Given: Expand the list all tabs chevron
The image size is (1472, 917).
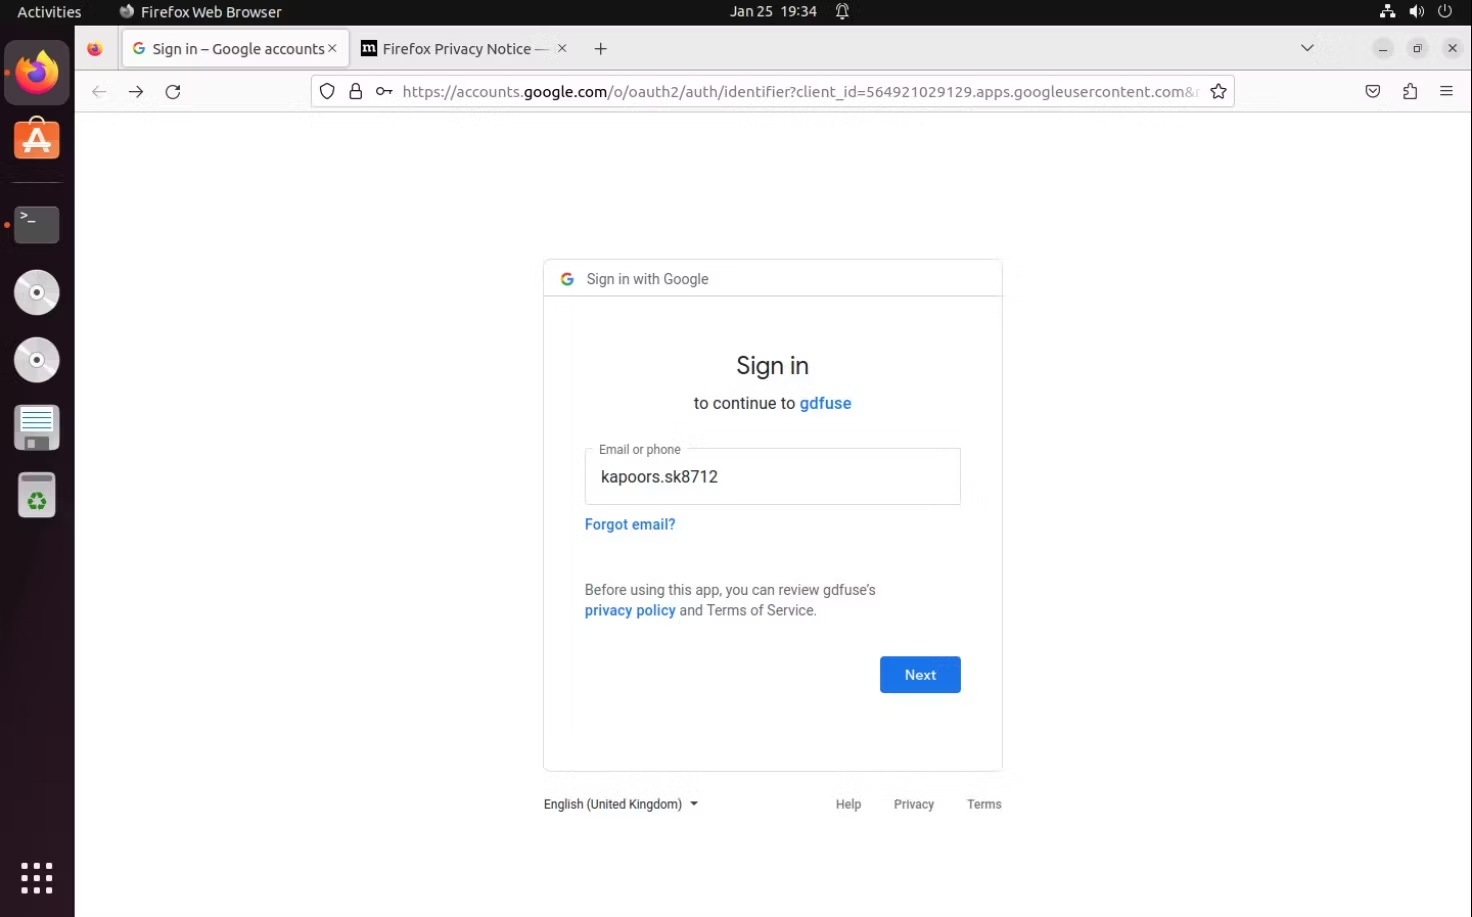Looking at the screenshot, I should pyautogui.click(x=1307, y=48).
